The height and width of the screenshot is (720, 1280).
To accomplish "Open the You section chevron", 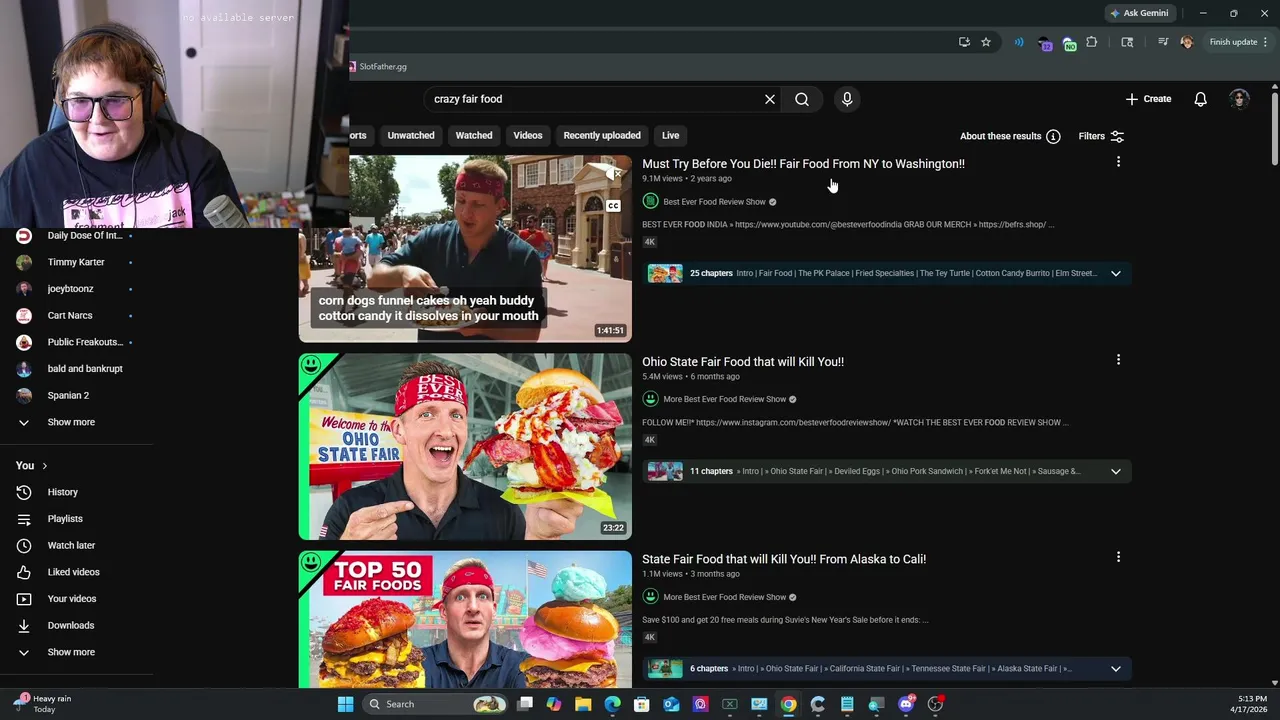I will (44, 466).
